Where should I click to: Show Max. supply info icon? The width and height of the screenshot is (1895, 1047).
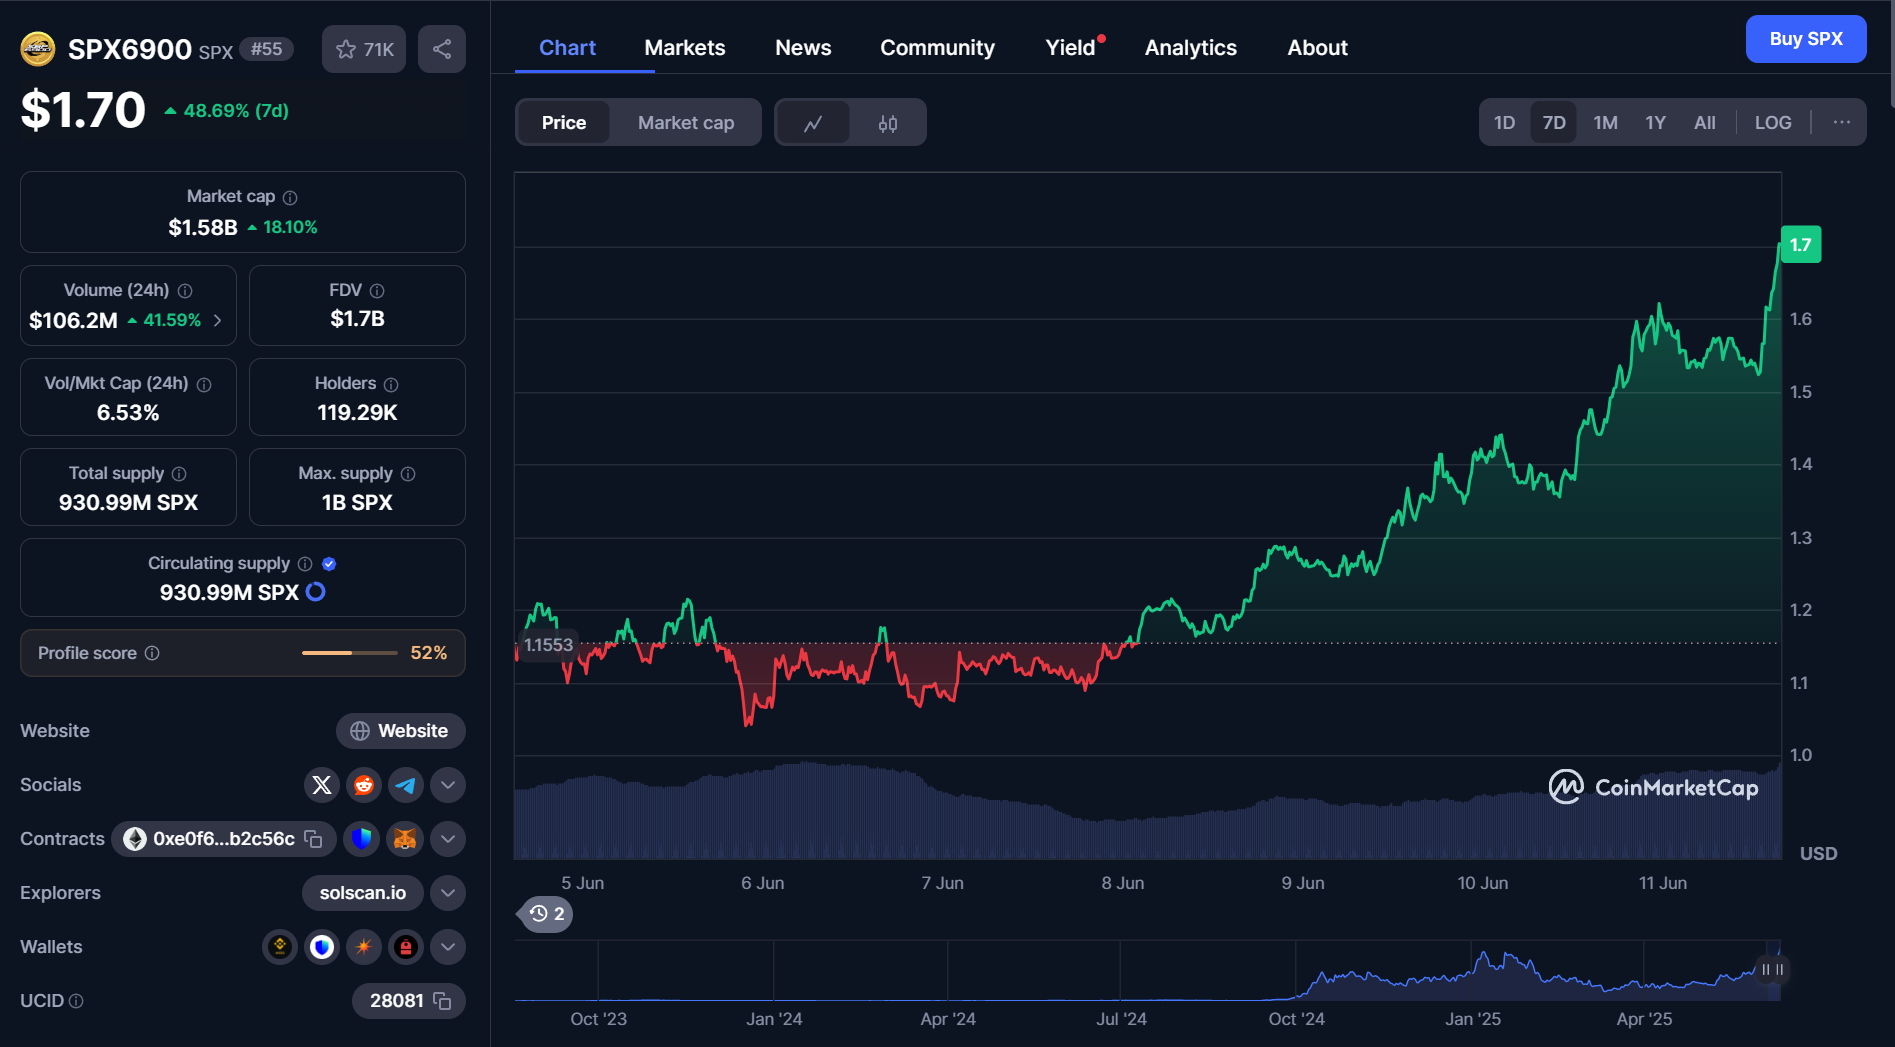point(408,474)
